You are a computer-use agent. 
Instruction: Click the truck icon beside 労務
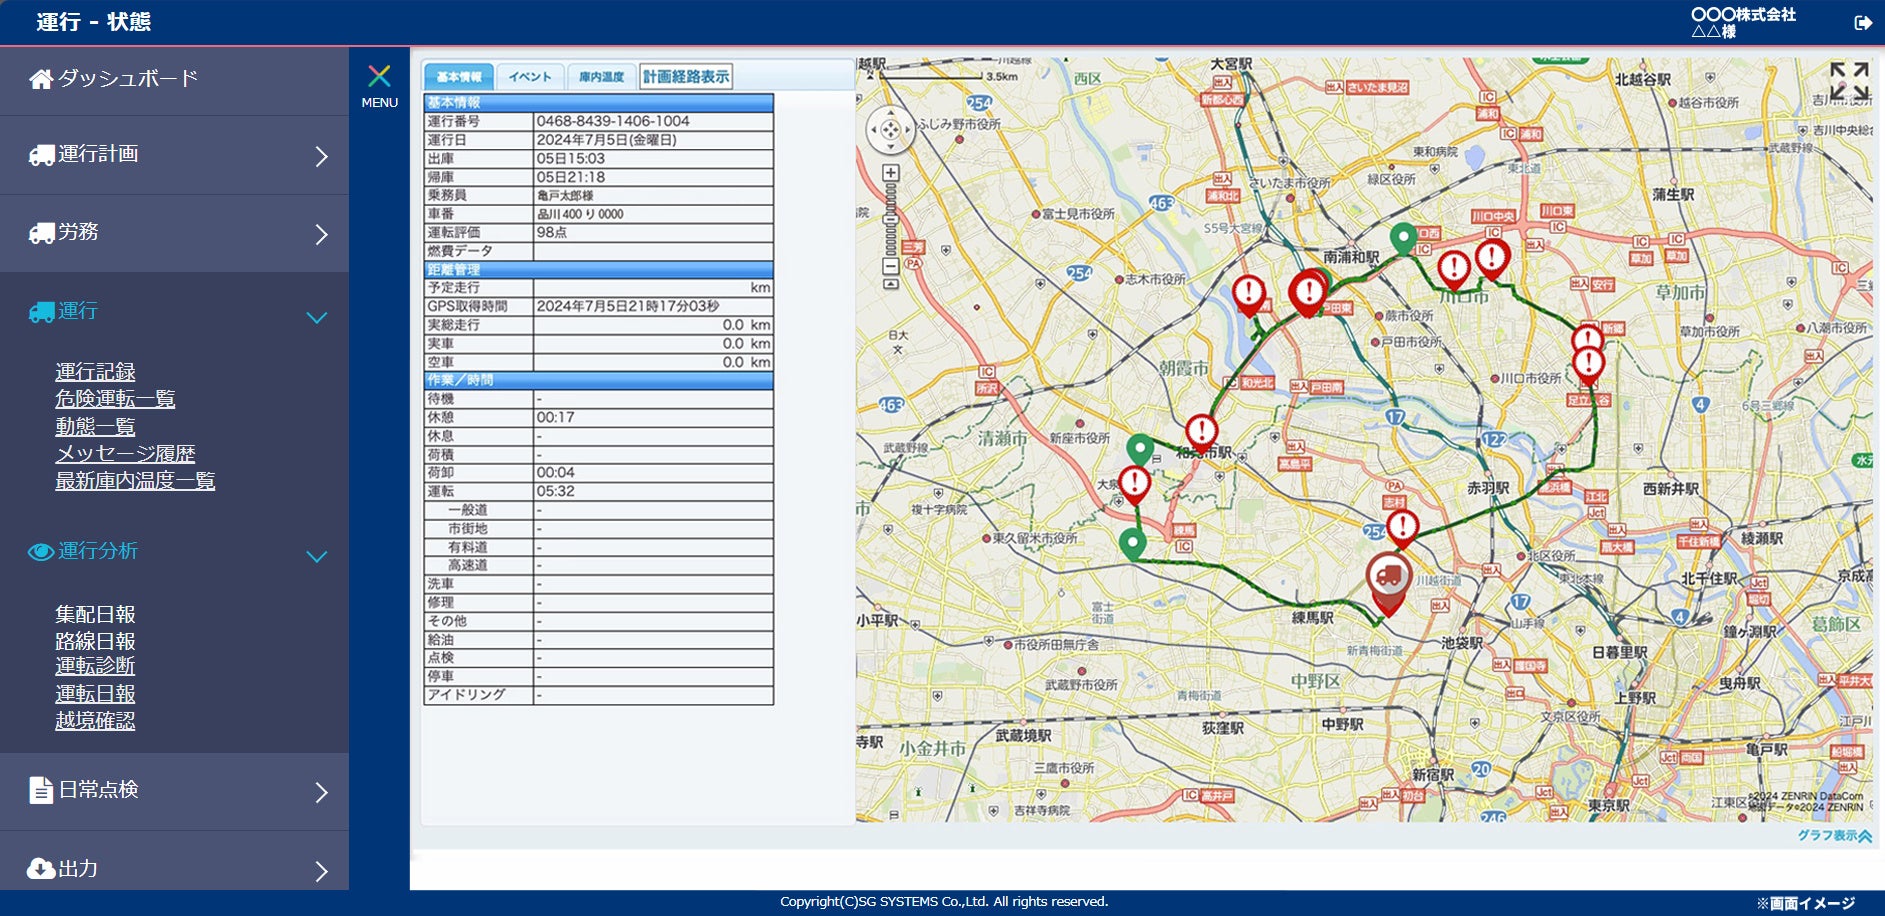point(42,234)
